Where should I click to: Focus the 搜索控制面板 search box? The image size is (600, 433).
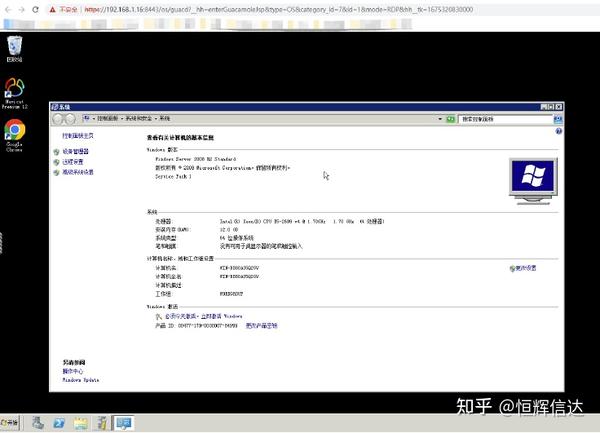506,119
